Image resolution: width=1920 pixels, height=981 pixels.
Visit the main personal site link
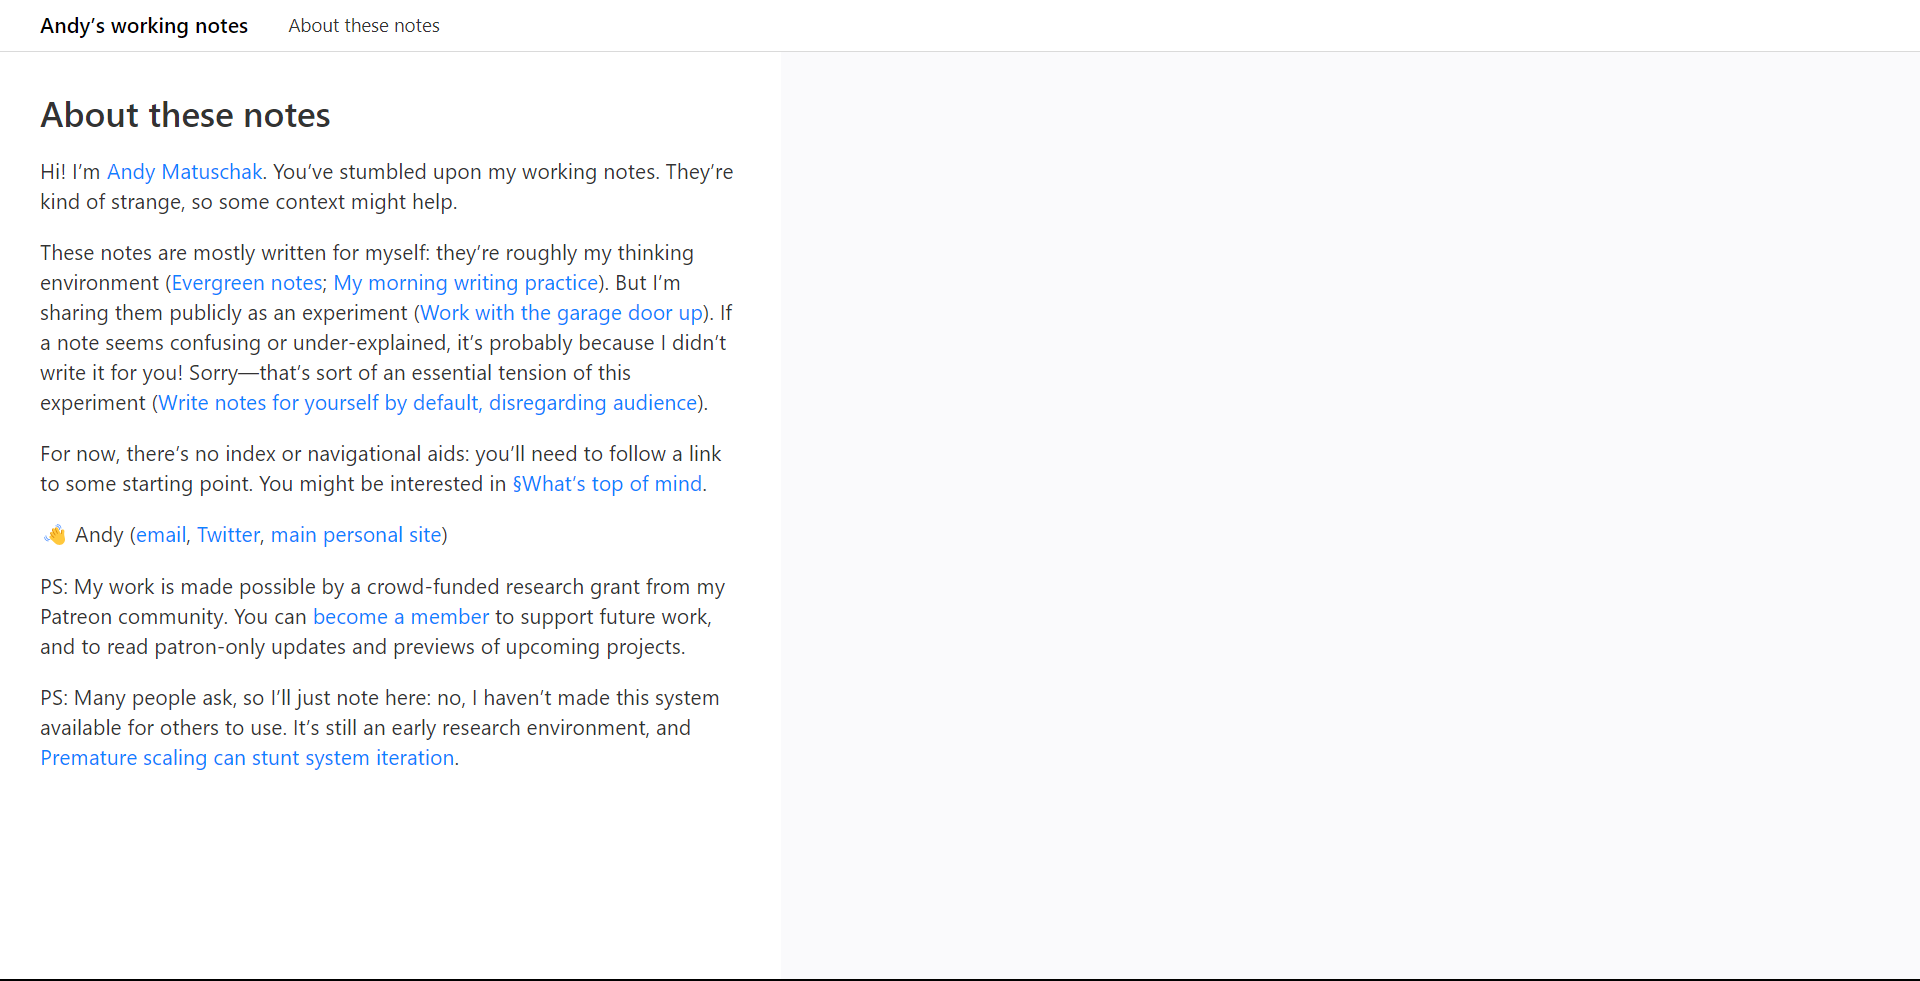click(x=356, y=535)
